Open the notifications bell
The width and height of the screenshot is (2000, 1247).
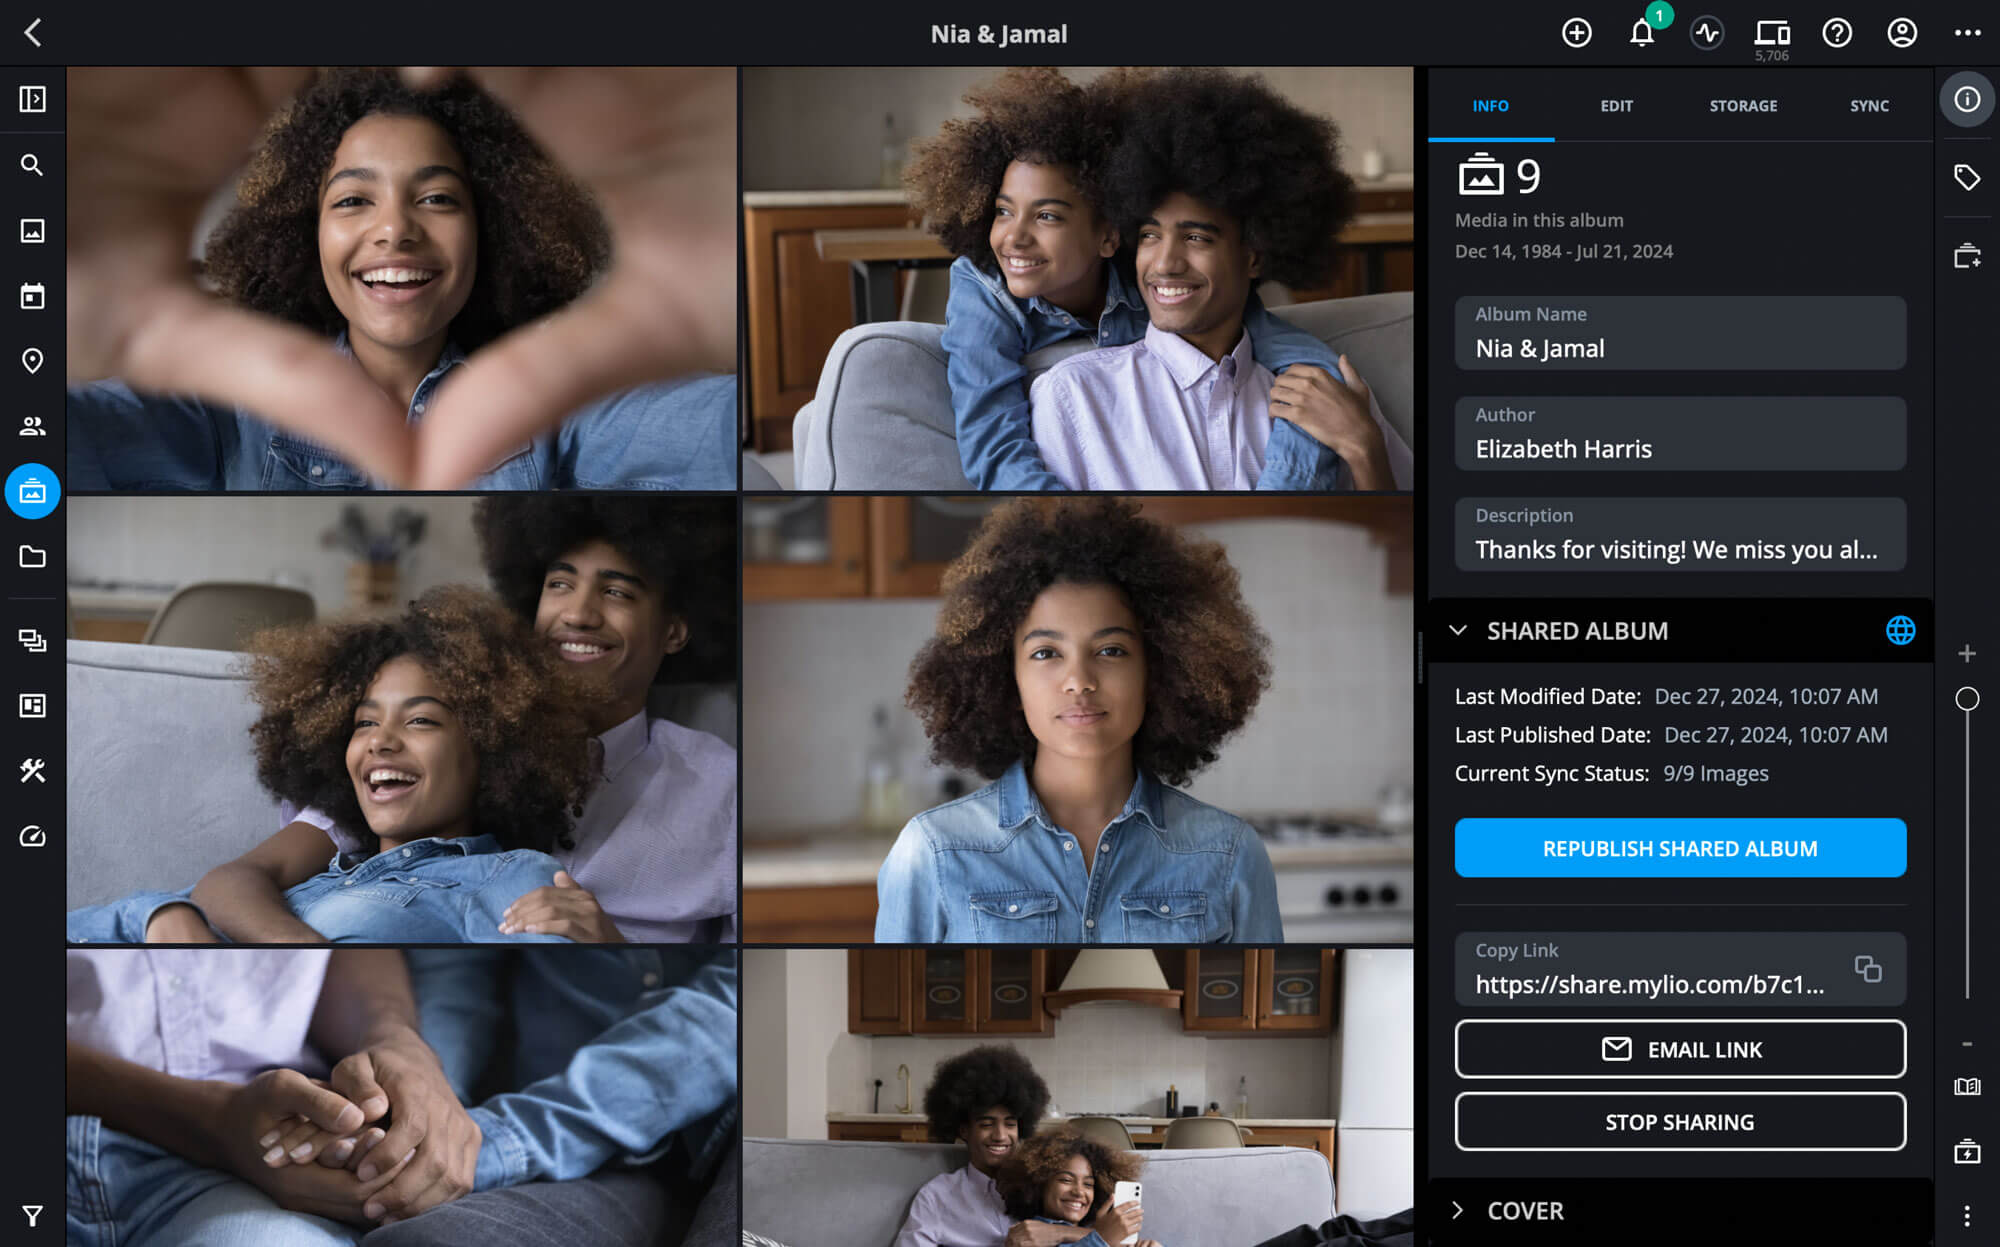tap(1641, 33)
